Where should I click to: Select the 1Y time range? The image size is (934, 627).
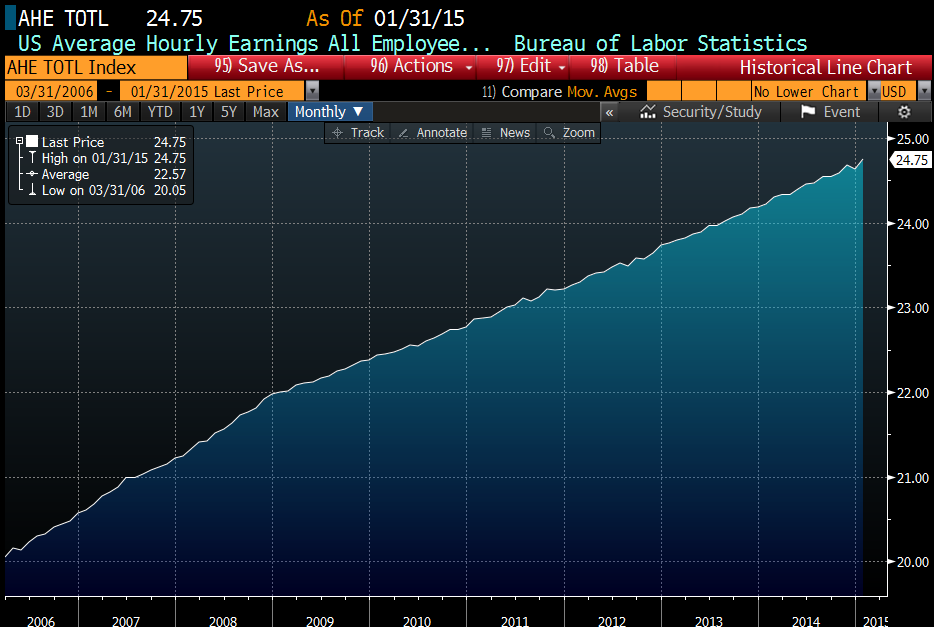(x=197, y=112)
